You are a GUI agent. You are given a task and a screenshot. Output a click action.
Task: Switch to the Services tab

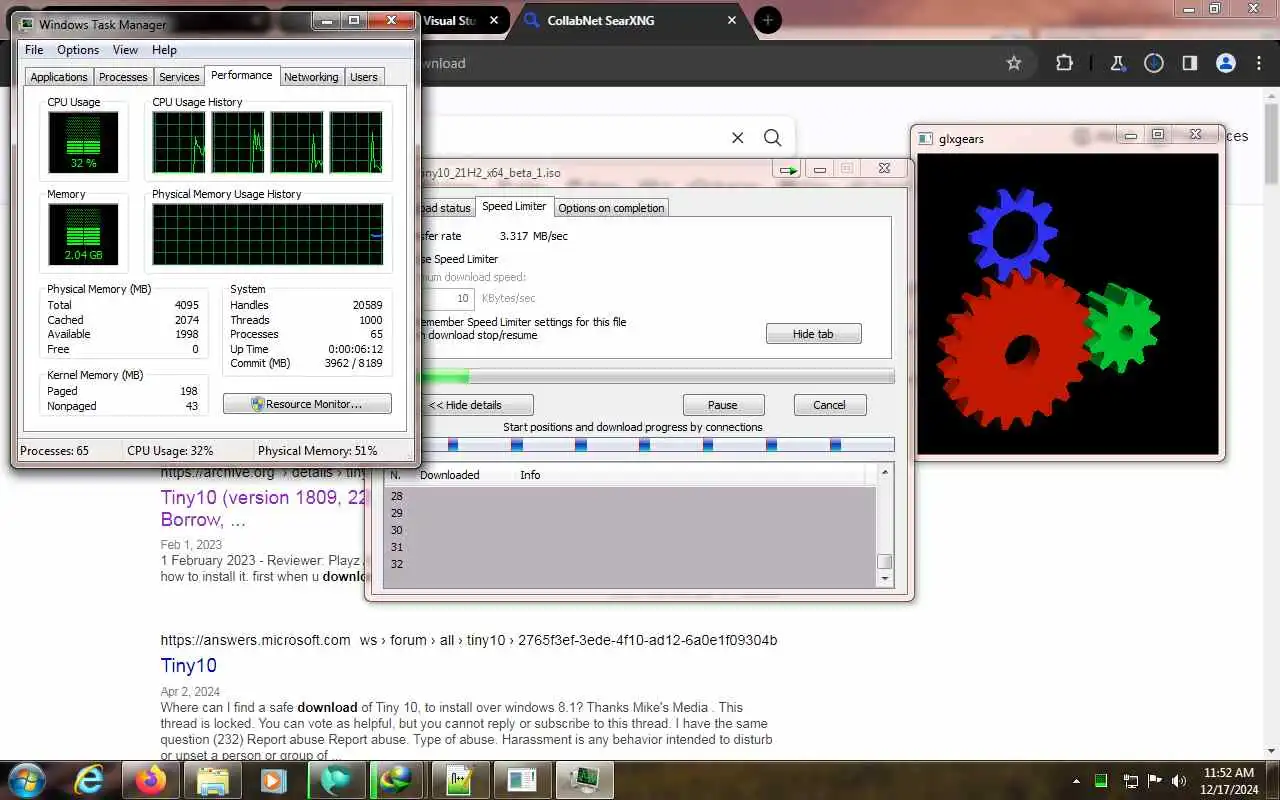[179, 77]
